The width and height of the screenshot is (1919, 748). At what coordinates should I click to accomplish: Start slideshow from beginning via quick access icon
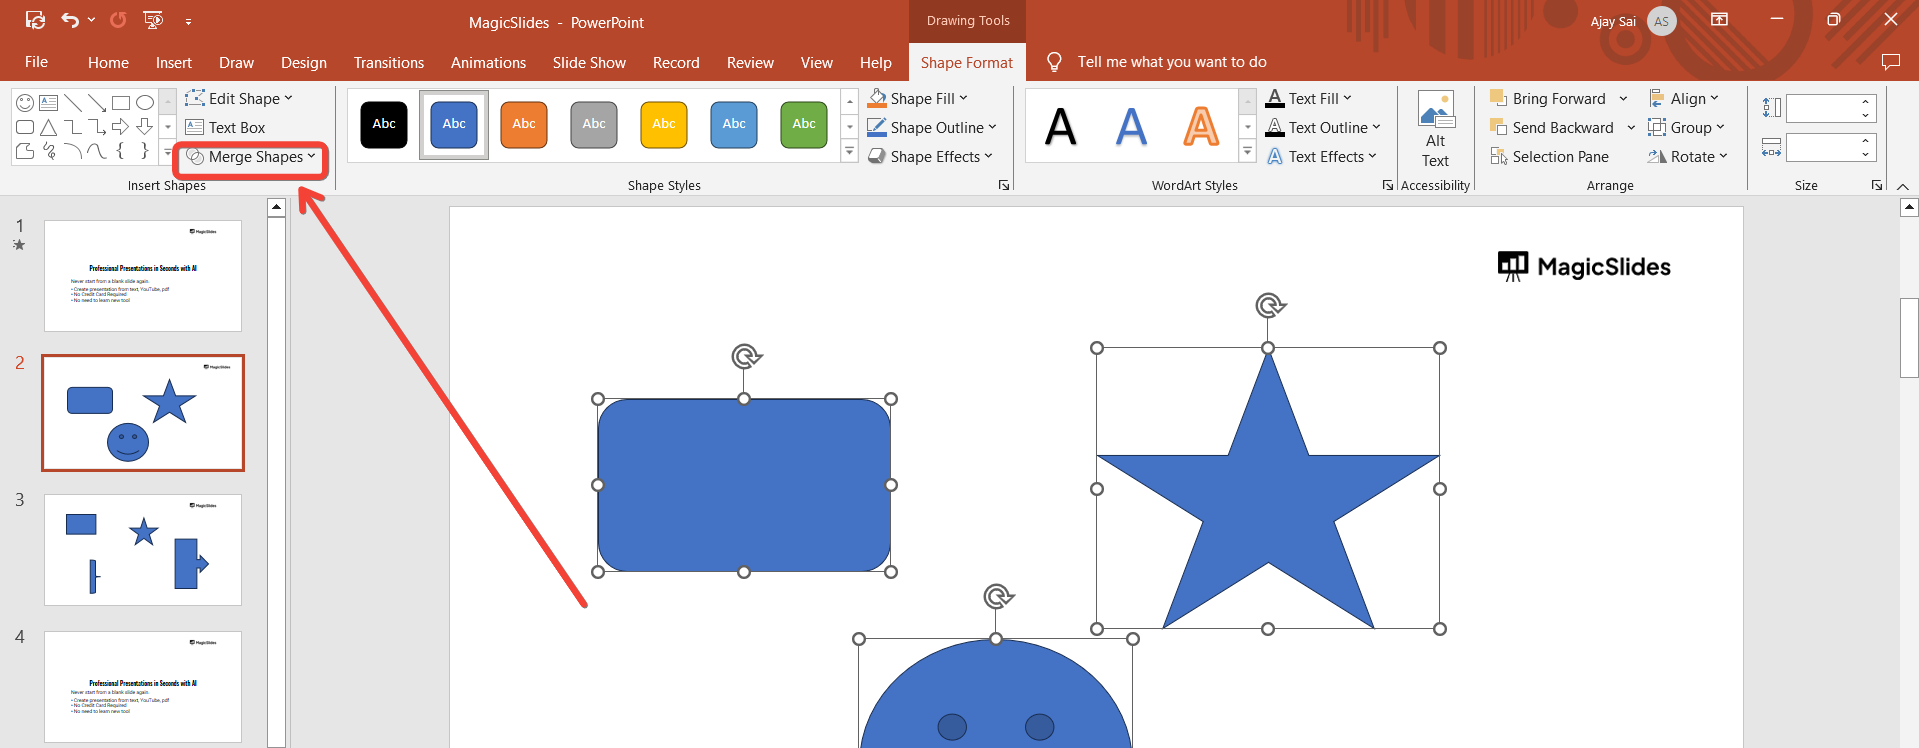pyautogui.click(x=153, y=20)
